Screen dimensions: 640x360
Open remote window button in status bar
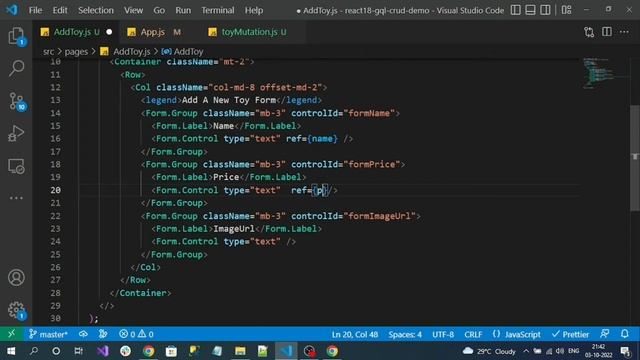click(x=11, y=334)
